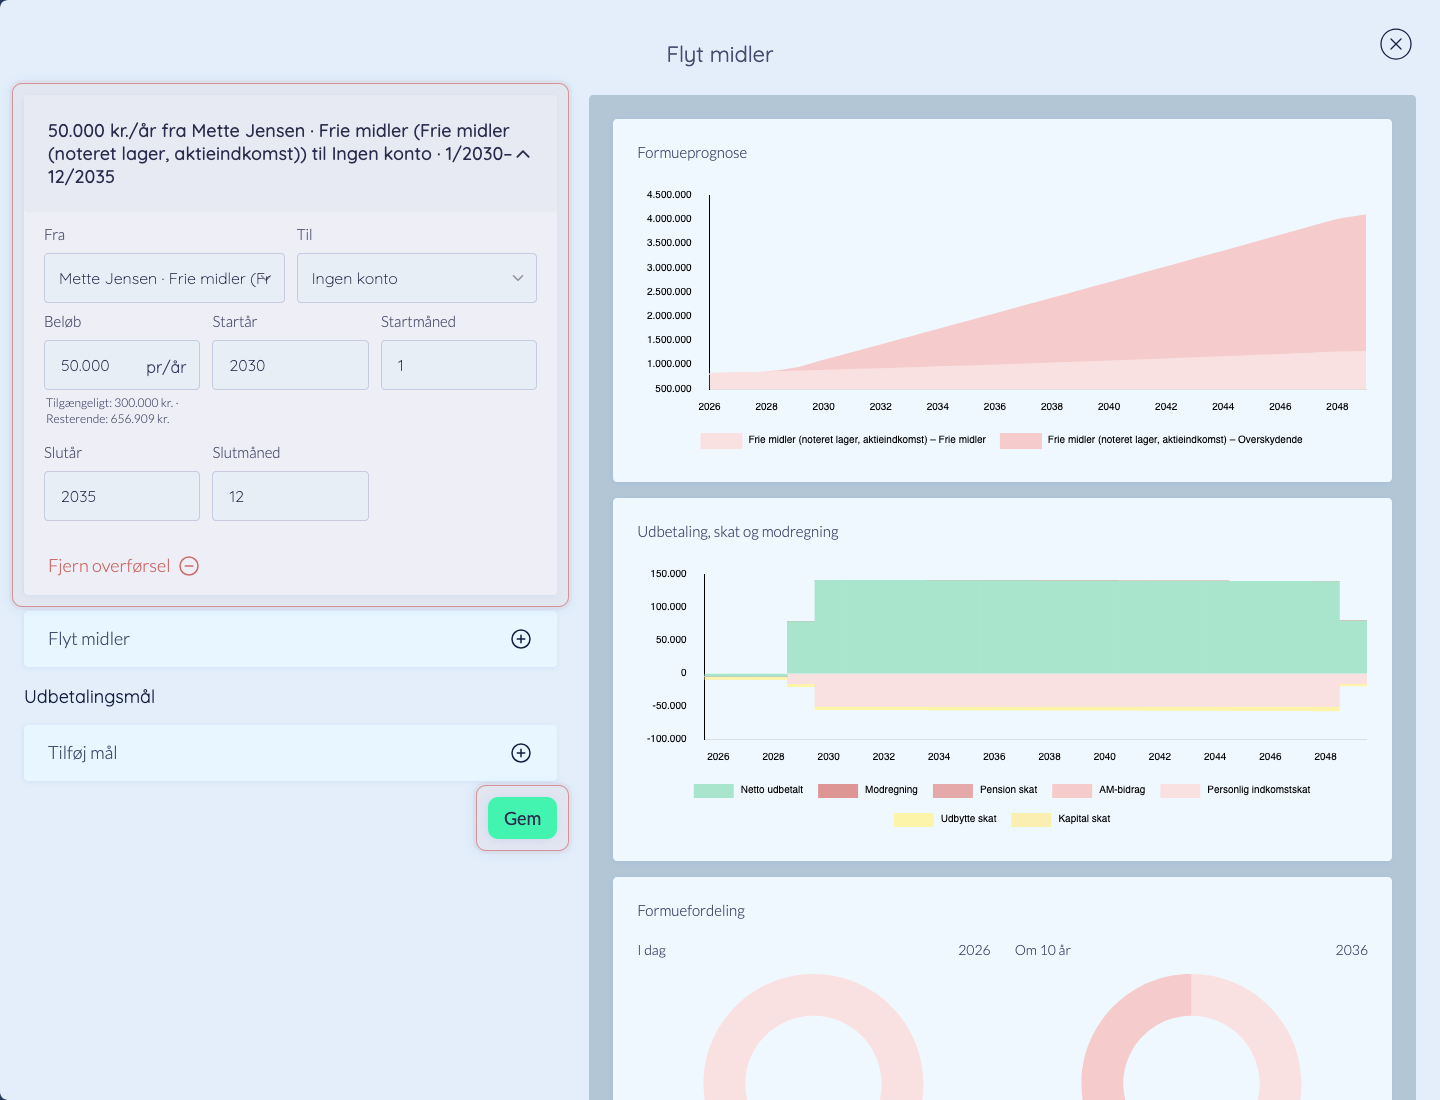Open the Til dropdown showing Ingen konto
Image resolution: width=1440 pixels, height=1100 pixels.
coord(416,278)
